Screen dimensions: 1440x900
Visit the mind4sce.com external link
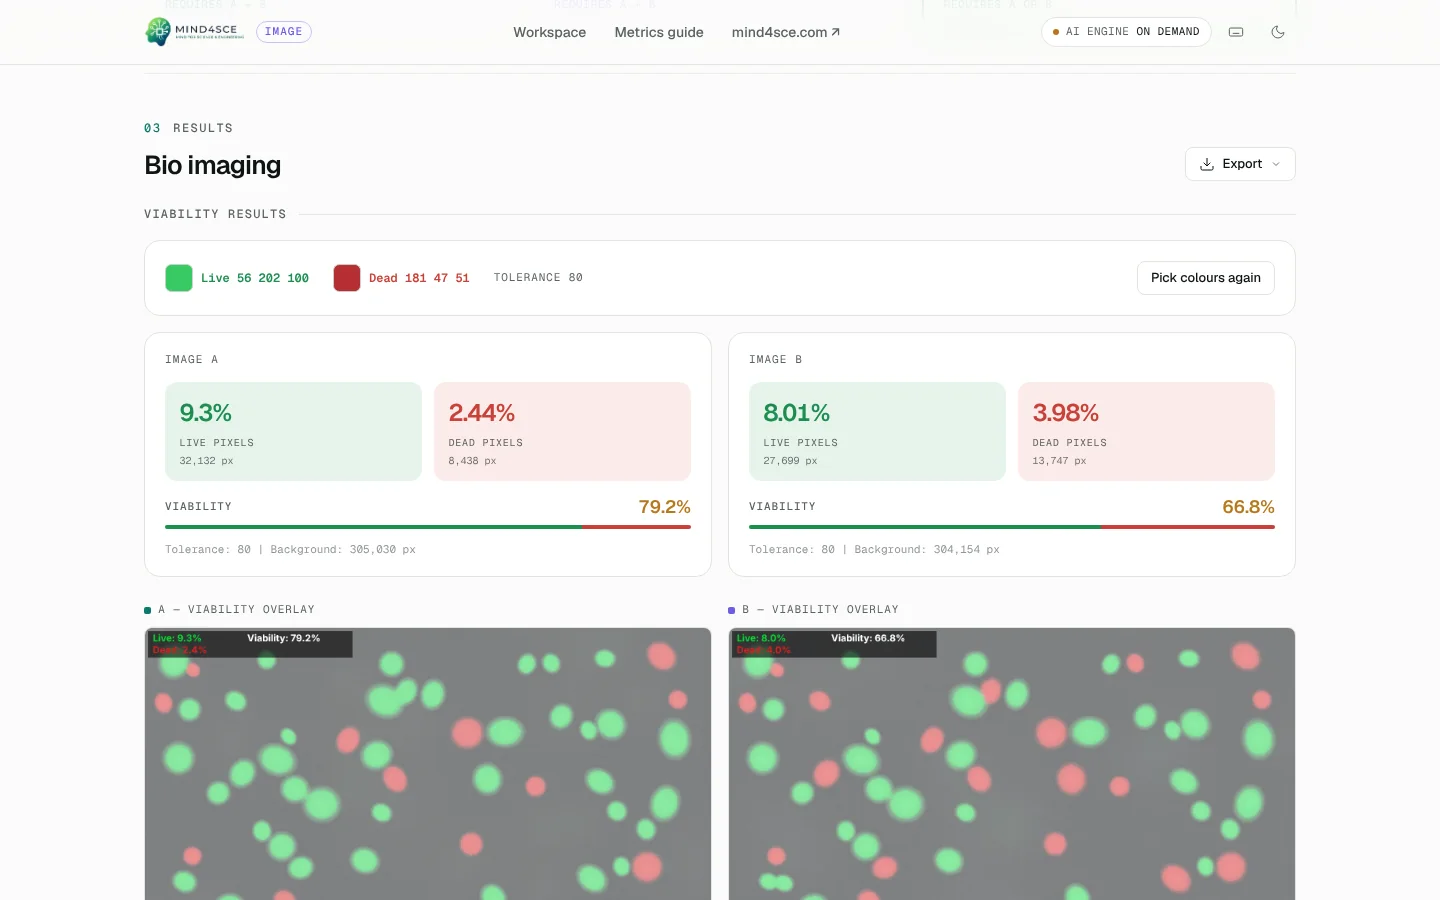click(786, 32)
